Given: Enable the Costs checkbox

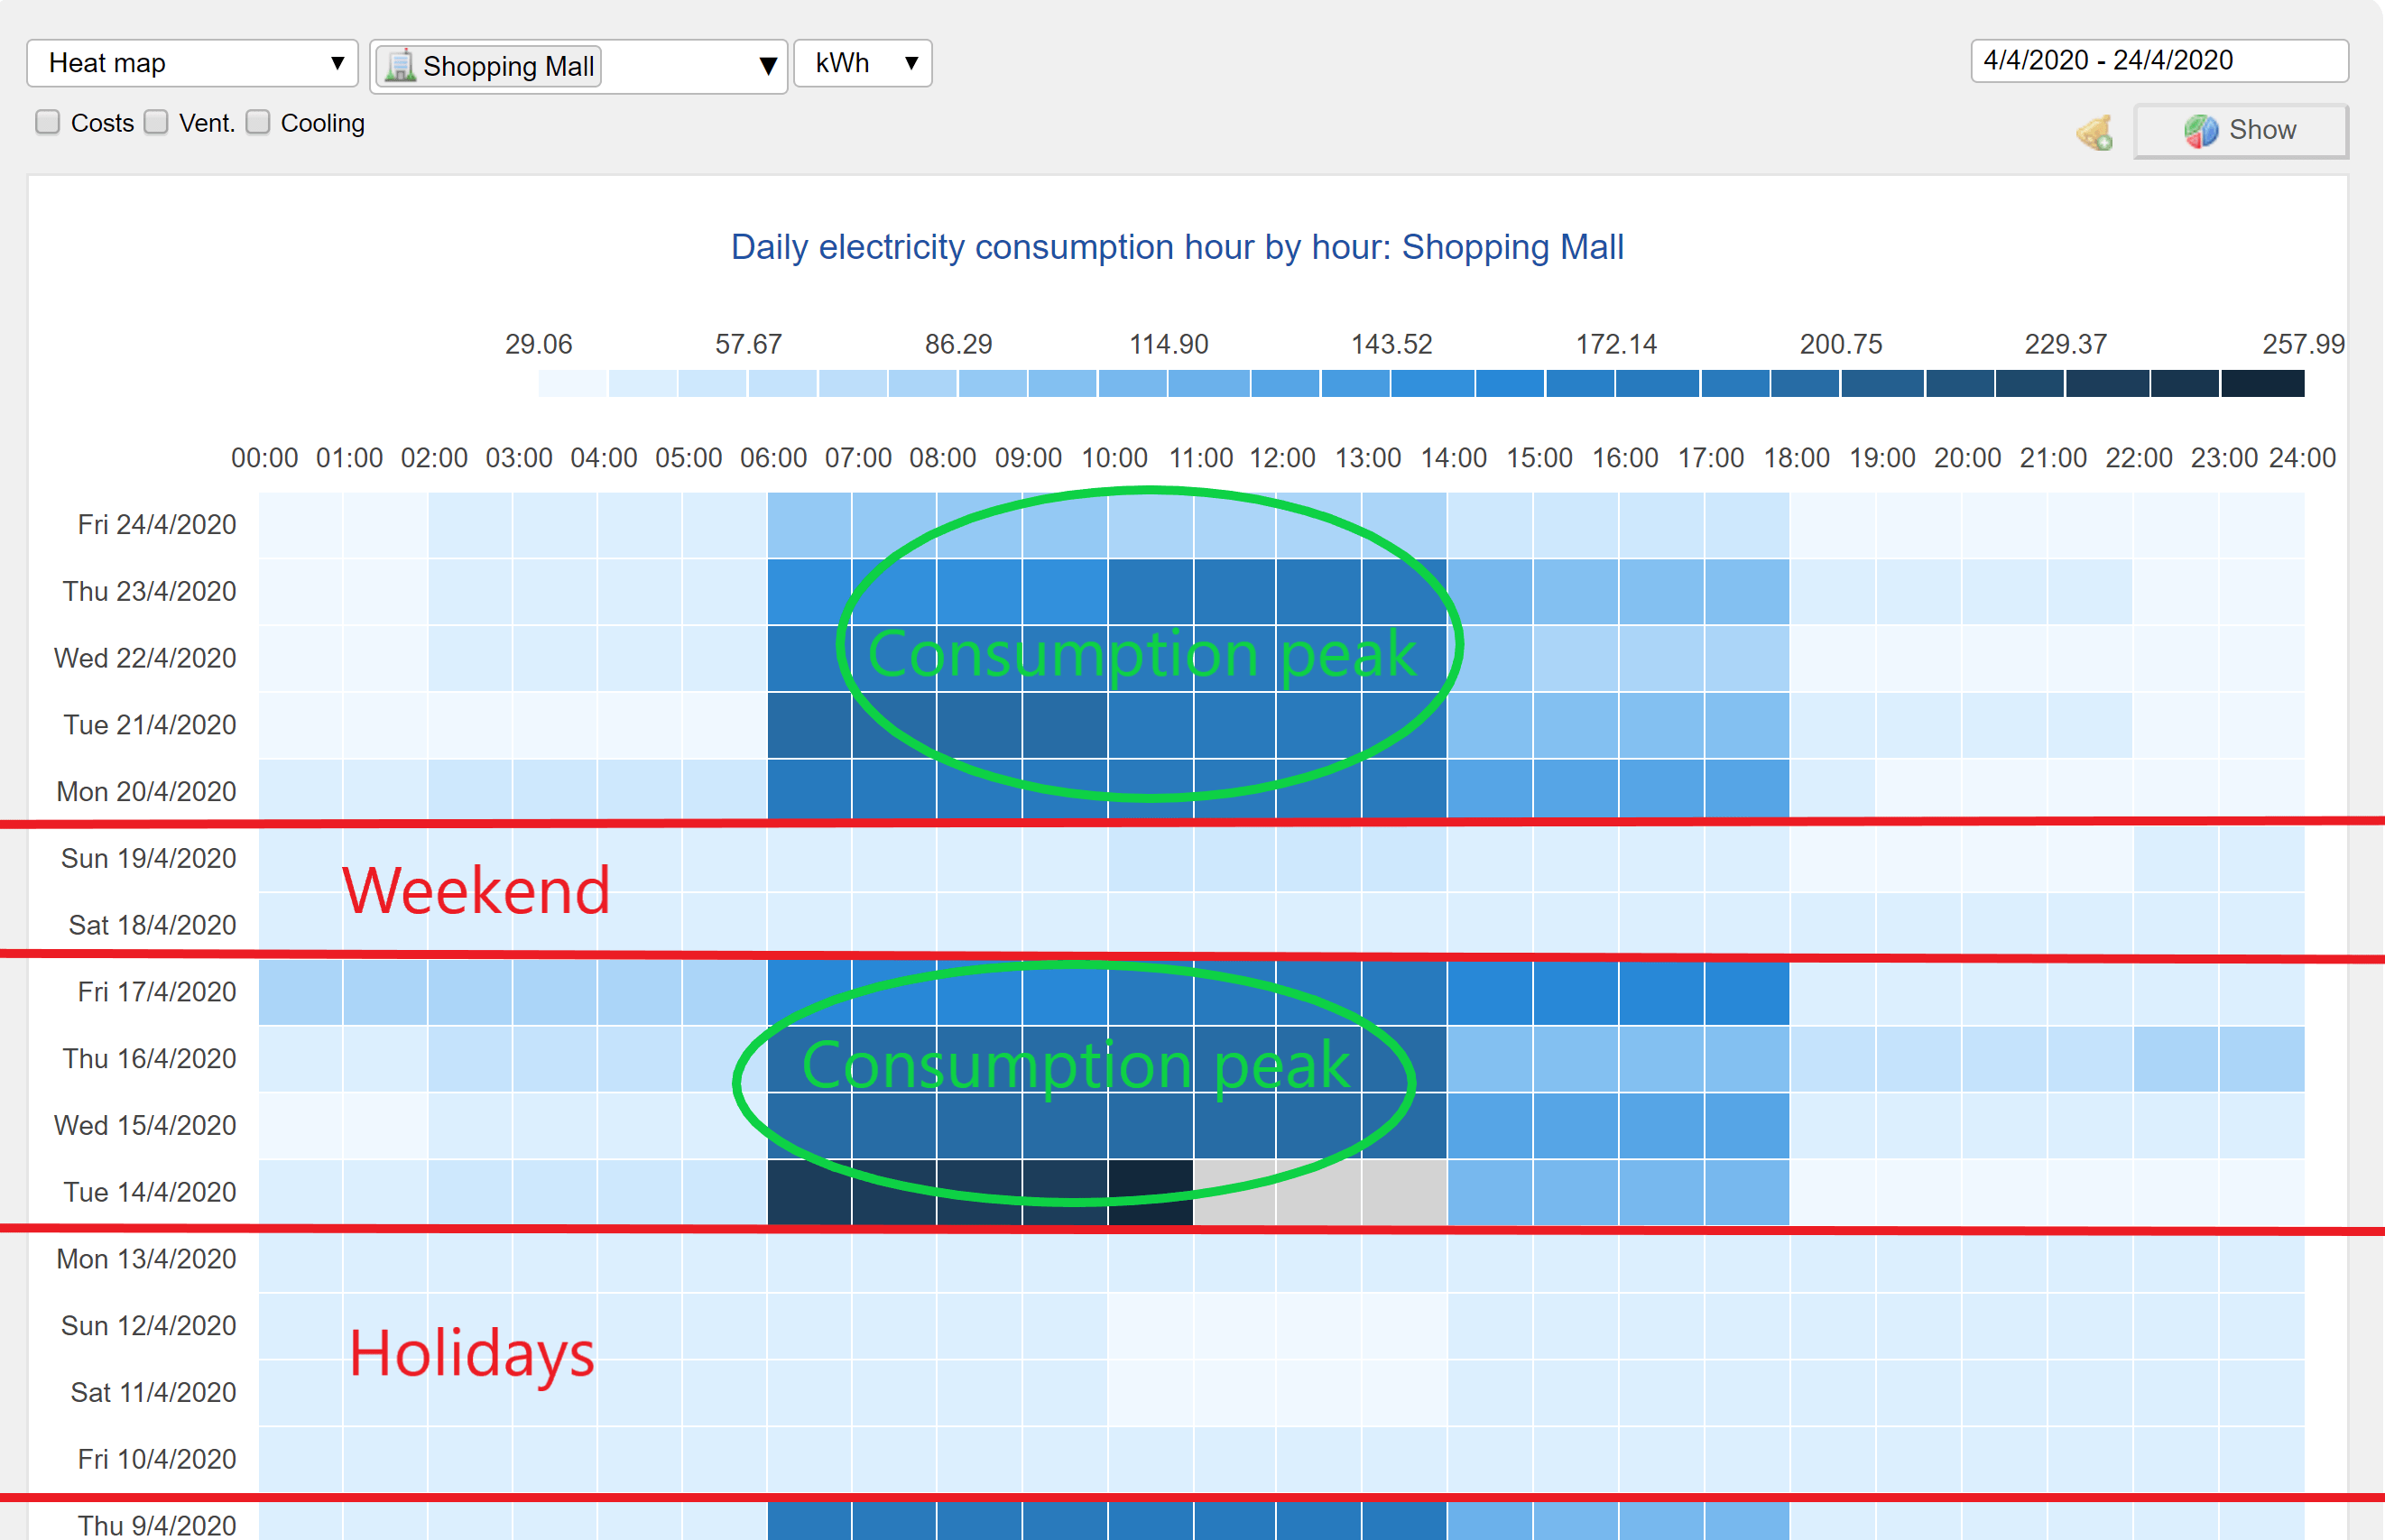Looking at the screenshot, I should point(47,122).
